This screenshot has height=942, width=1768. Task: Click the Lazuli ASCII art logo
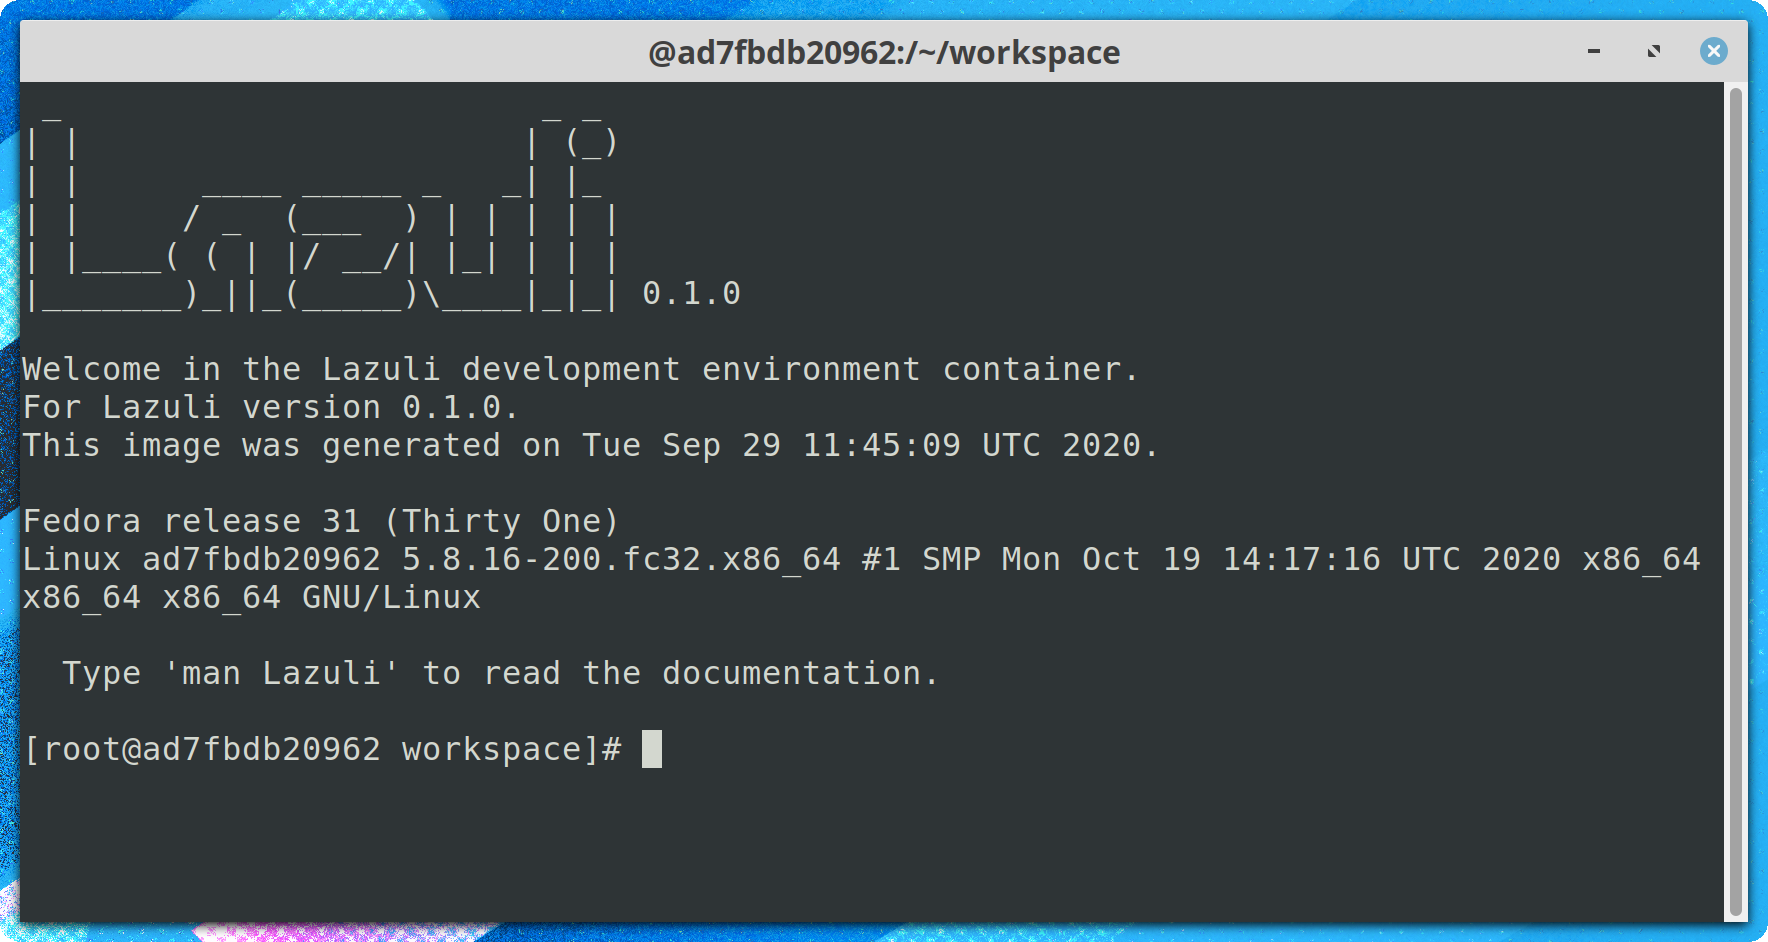point(320,215)
